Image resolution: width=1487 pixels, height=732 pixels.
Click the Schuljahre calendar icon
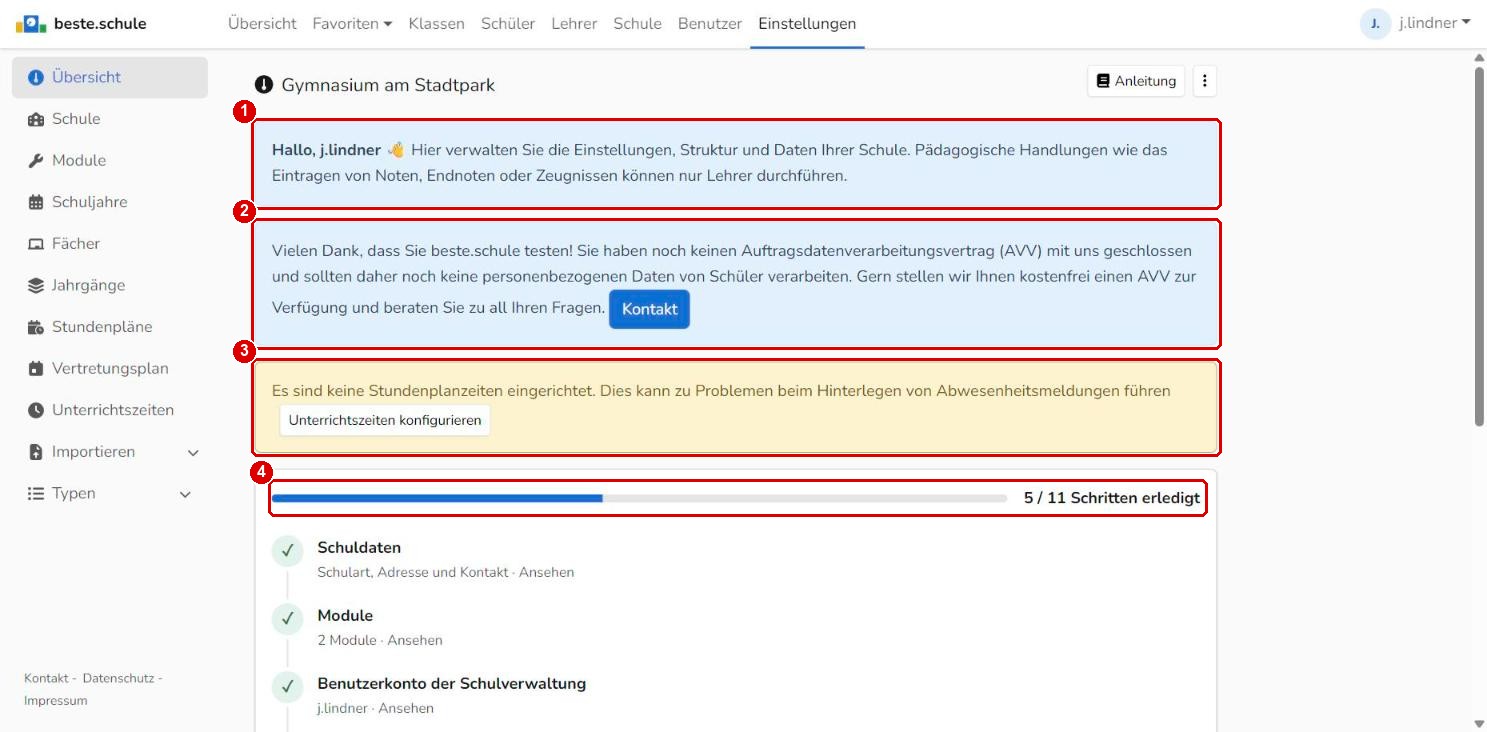(x=36, y=202)
